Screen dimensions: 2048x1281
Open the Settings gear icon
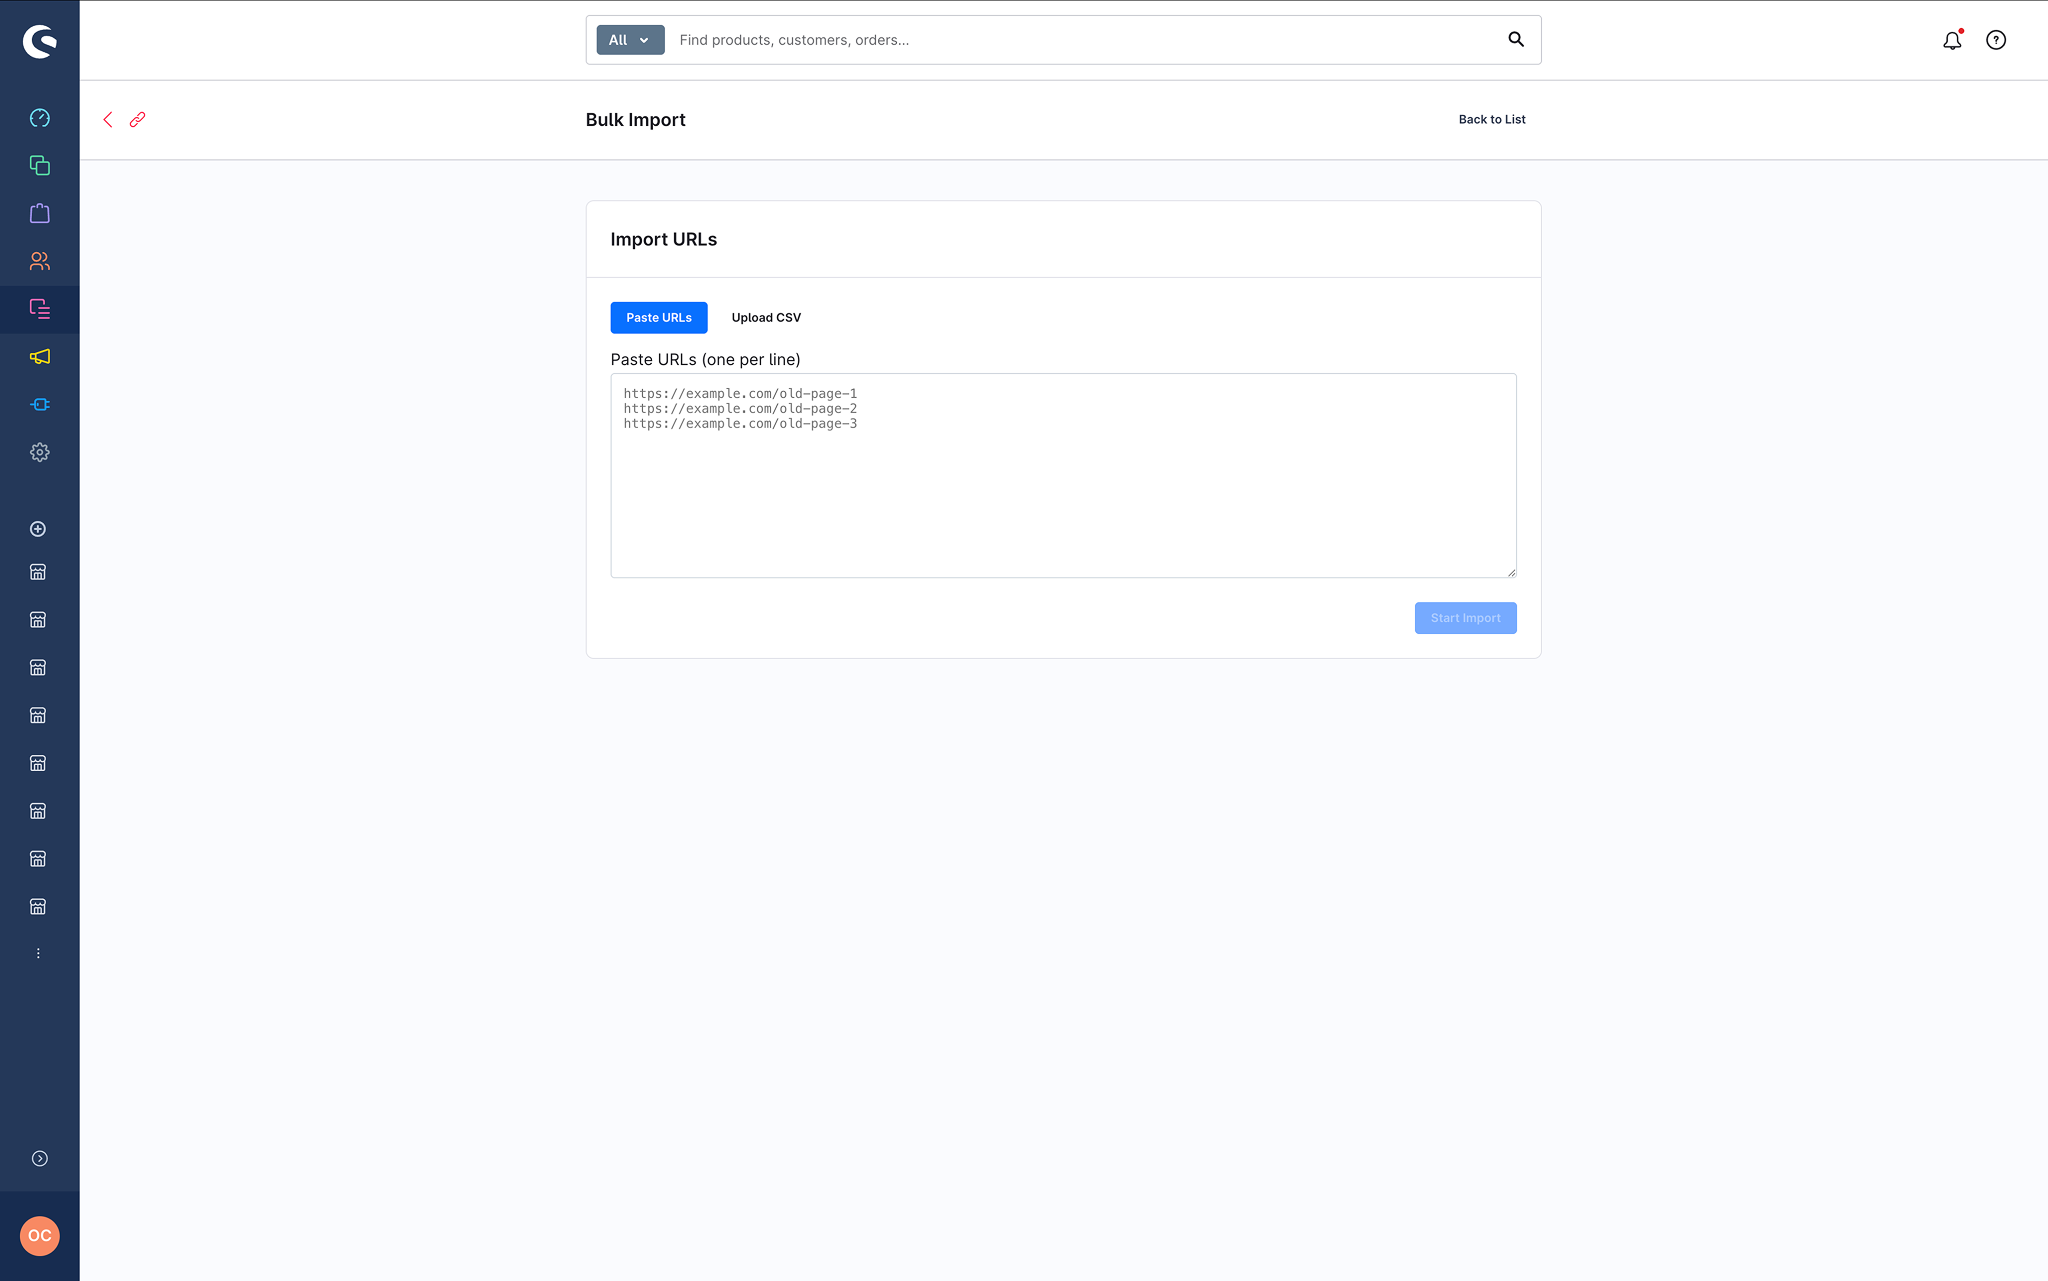point(40,452)
